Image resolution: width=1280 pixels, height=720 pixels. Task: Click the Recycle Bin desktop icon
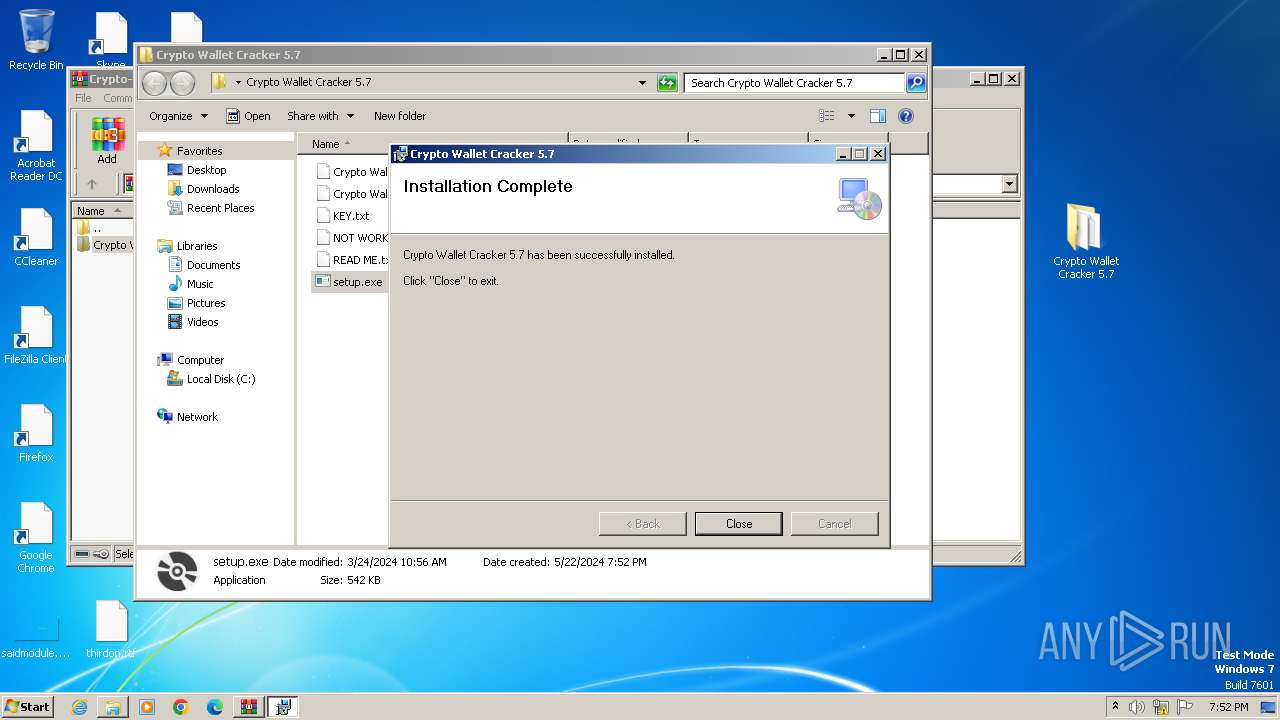pyautogui.click(x=36, y=40)
